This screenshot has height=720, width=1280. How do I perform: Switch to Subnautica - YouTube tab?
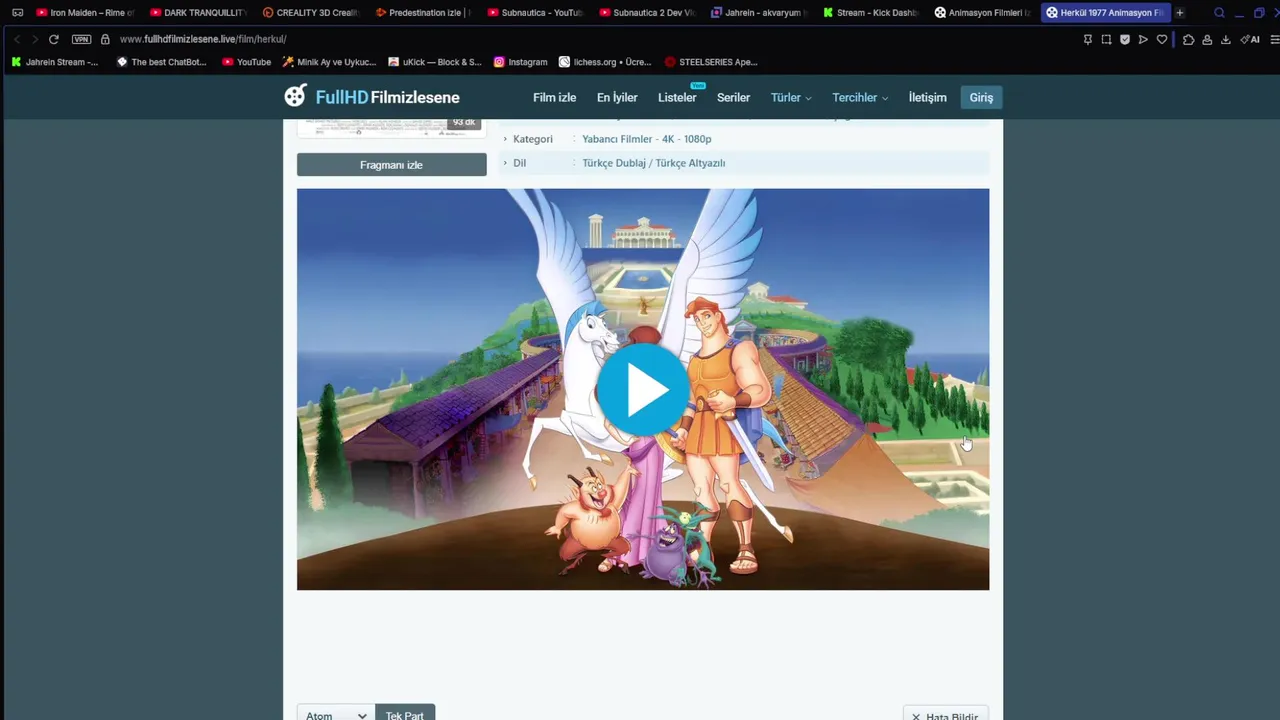(535, 13)
